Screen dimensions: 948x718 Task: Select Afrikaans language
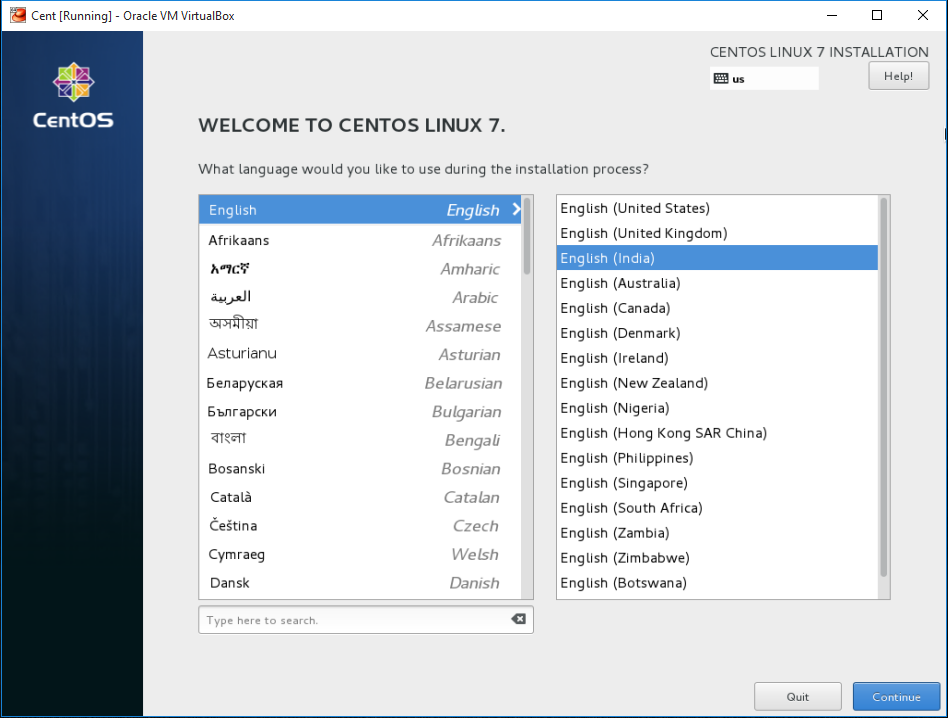point(360,240)
